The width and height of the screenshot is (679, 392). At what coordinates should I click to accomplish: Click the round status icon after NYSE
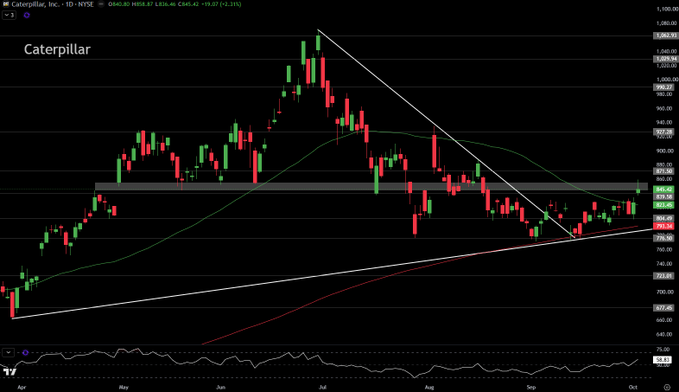click(101, 4)
